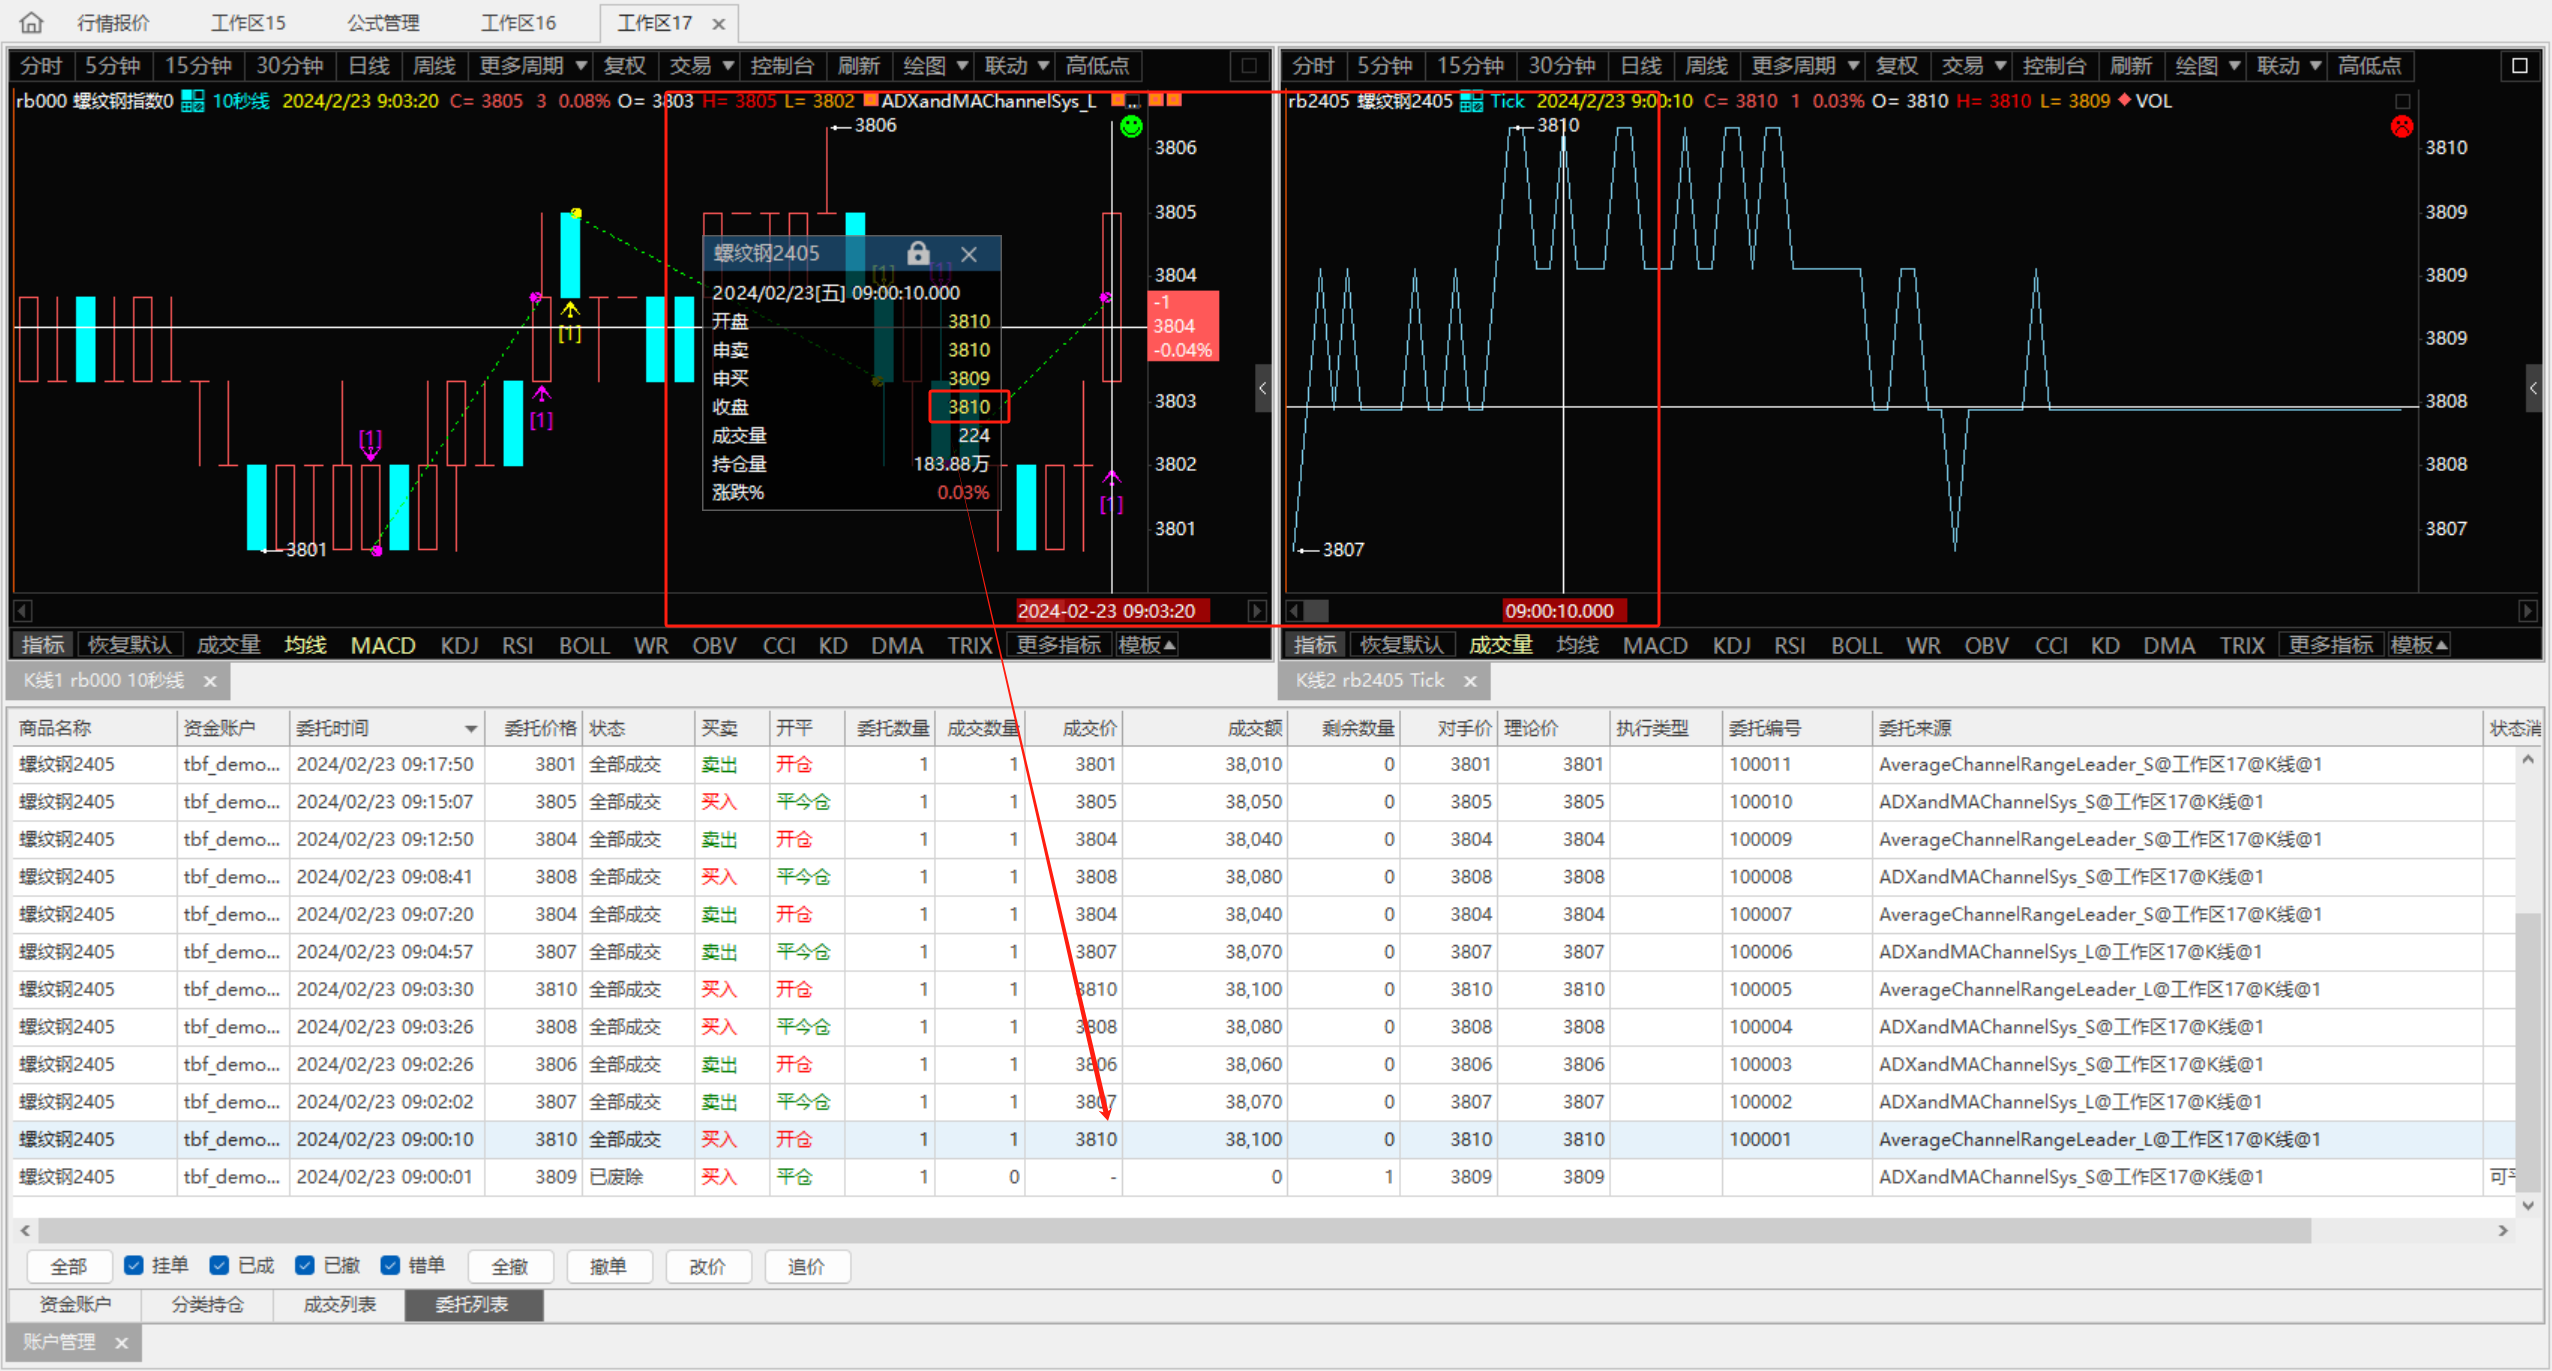Maximize the right Tick chart via the square icon

point(2520,66)
